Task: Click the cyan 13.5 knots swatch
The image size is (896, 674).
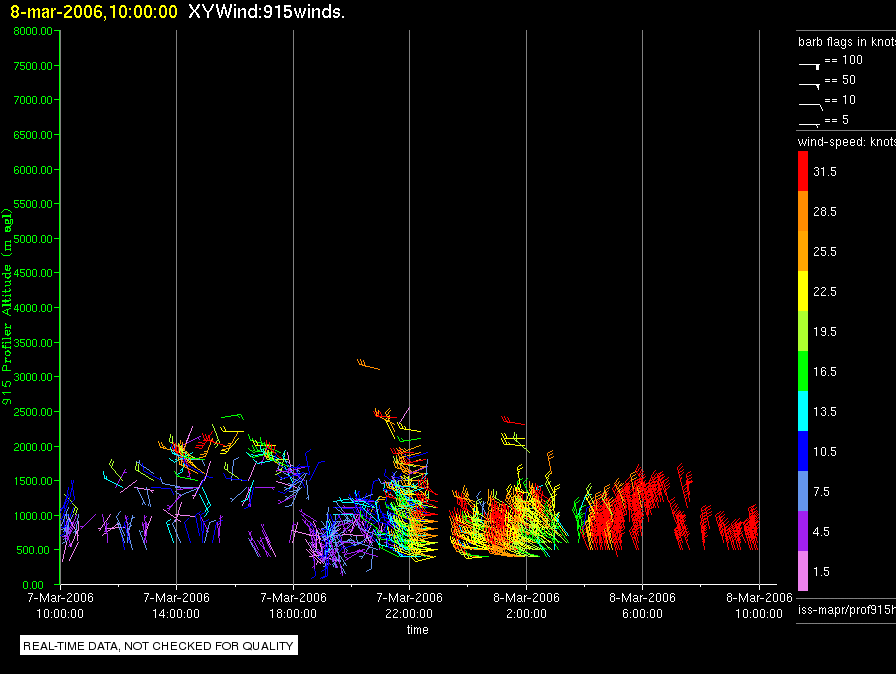Action: click(x=803, y=411)
